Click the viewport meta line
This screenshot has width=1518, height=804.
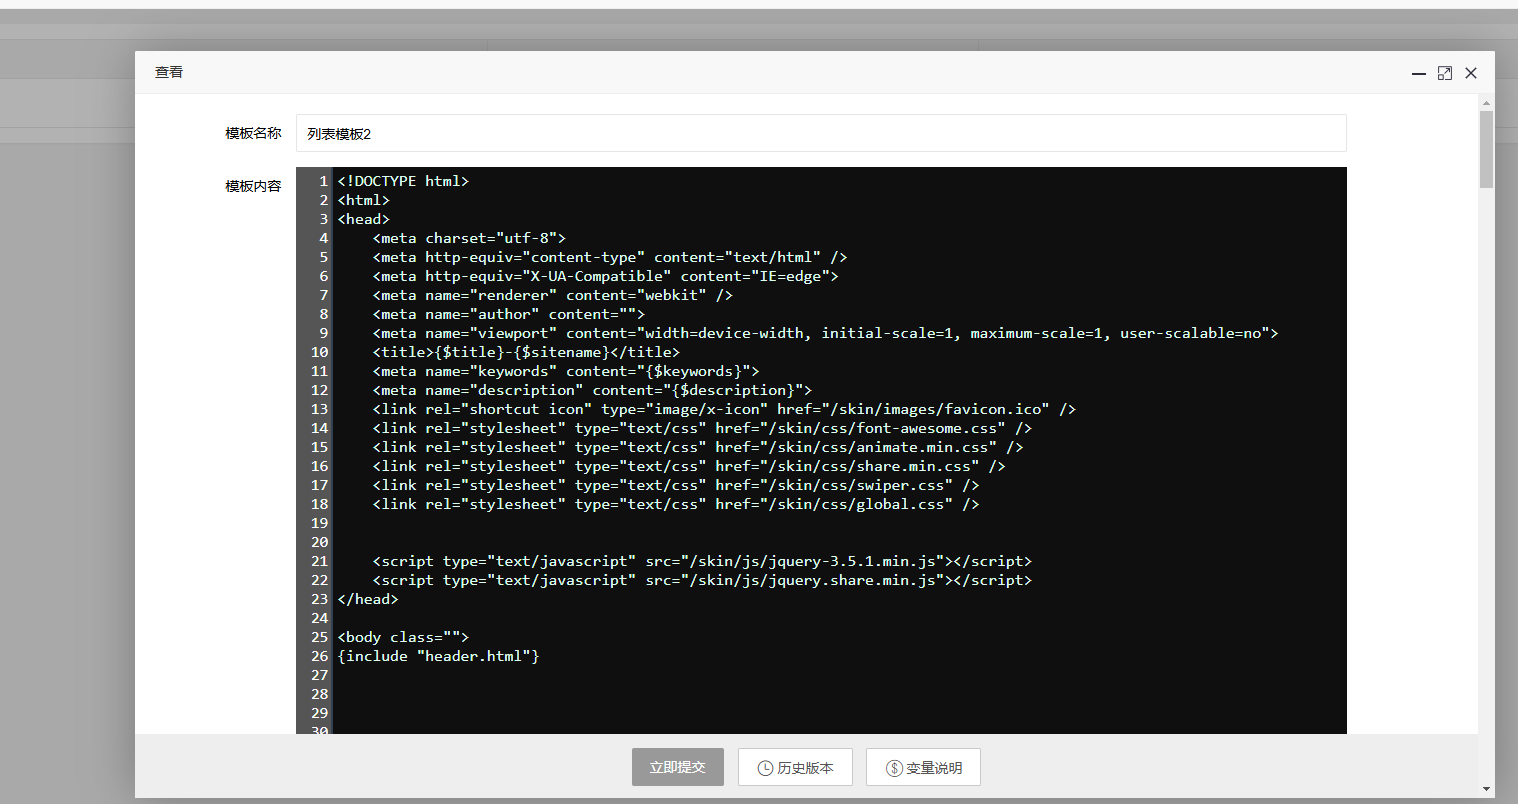826,333
